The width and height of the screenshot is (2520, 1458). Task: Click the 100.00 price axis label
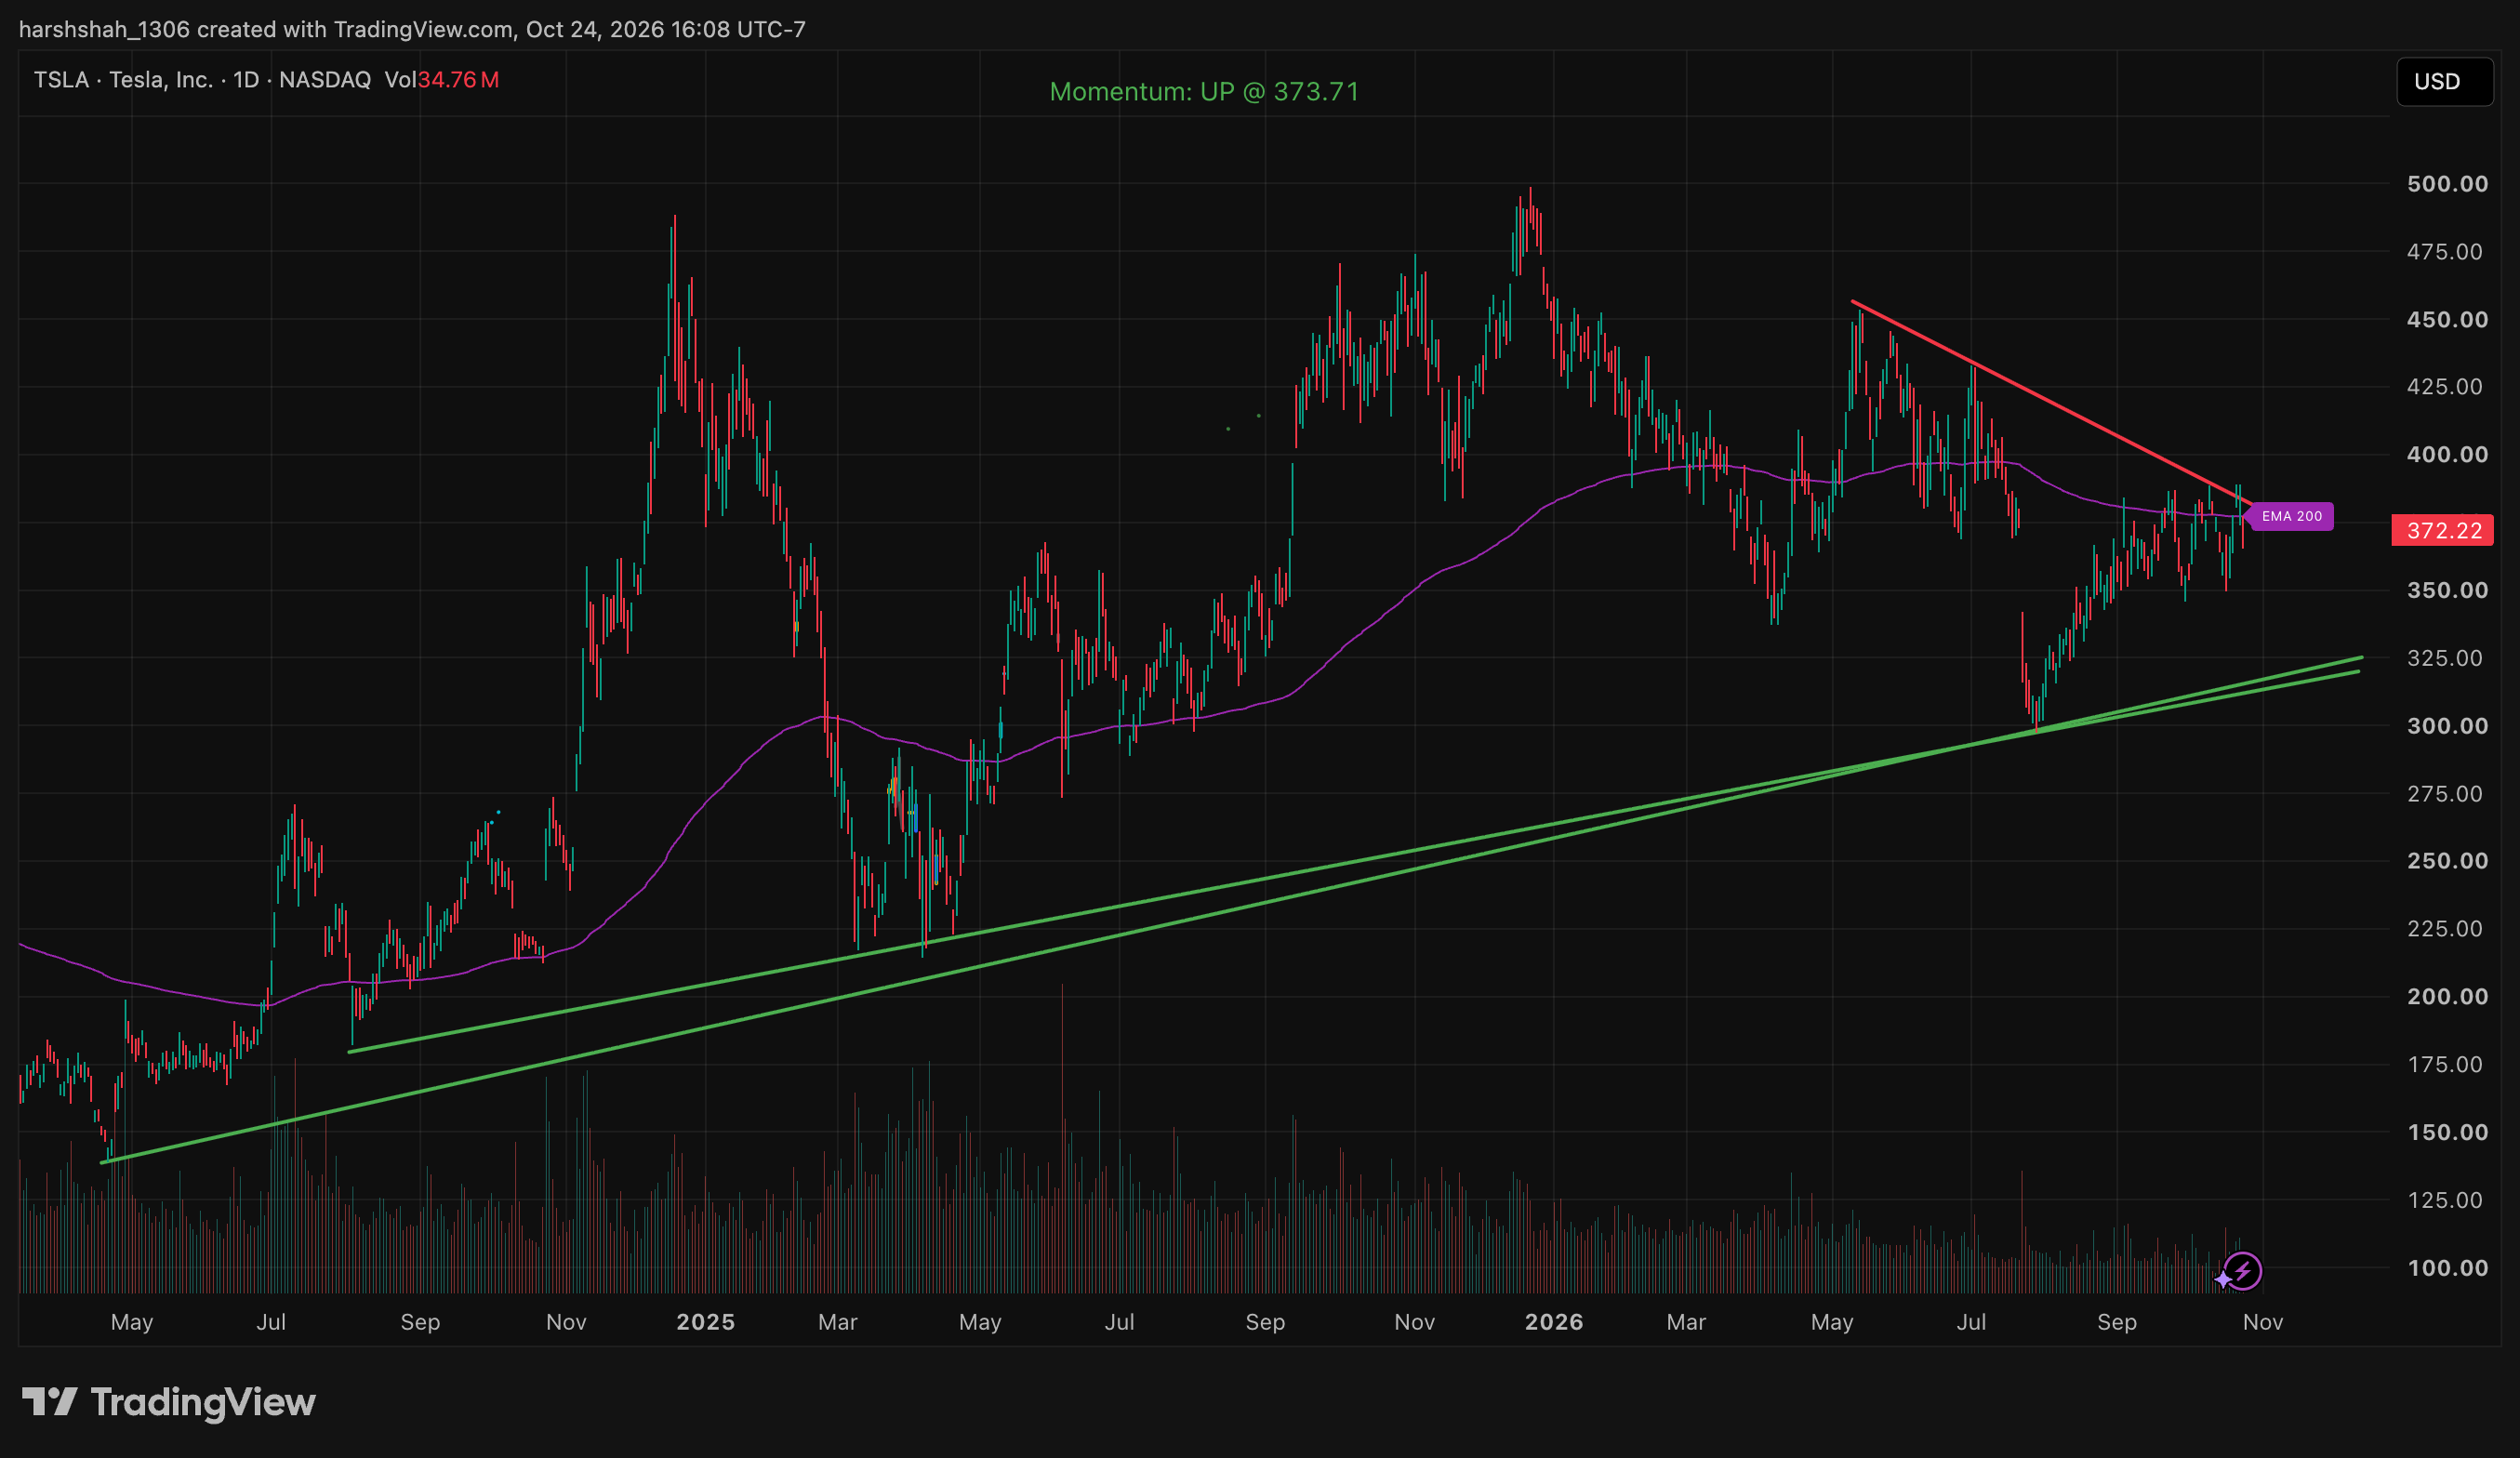(2447, 1268)
